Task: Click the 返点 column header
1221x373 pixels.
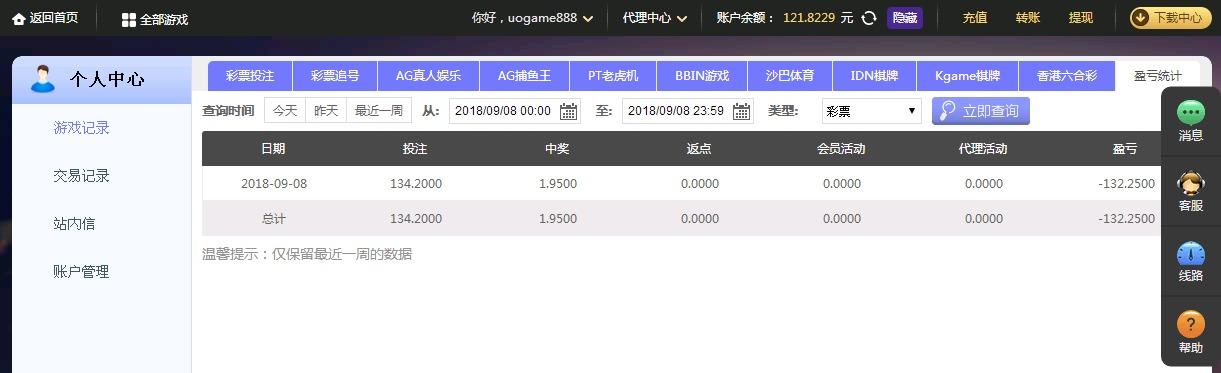Action: pyautogui.click(x=699, y=149)
